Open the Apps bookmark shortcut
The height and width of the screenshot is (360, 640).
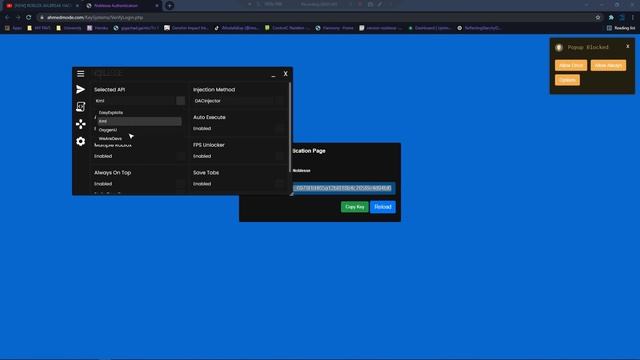tap(13, 28)
